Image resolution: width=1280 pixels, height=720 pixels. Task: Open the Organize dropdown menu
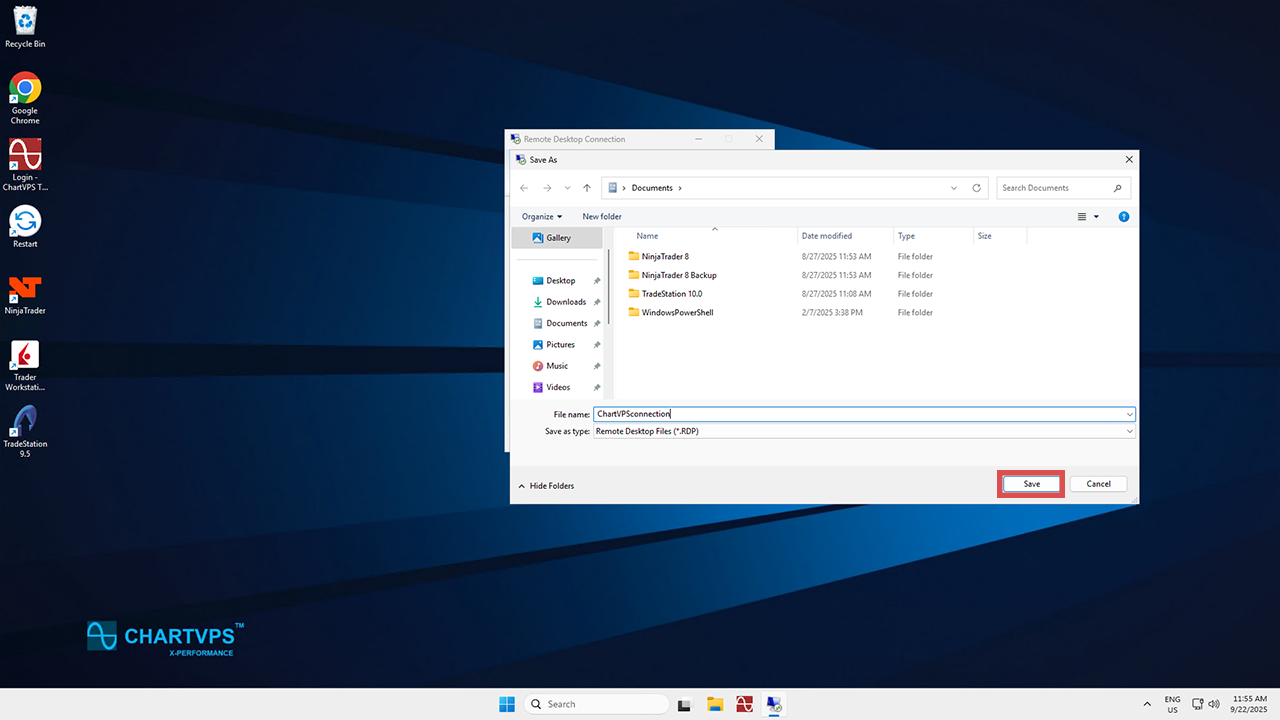coord(541,217)
